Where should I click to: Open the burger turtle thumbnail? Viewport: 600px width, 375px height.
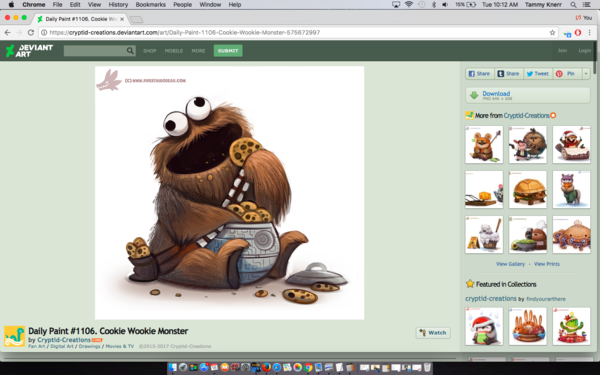[x=528, y=189]
